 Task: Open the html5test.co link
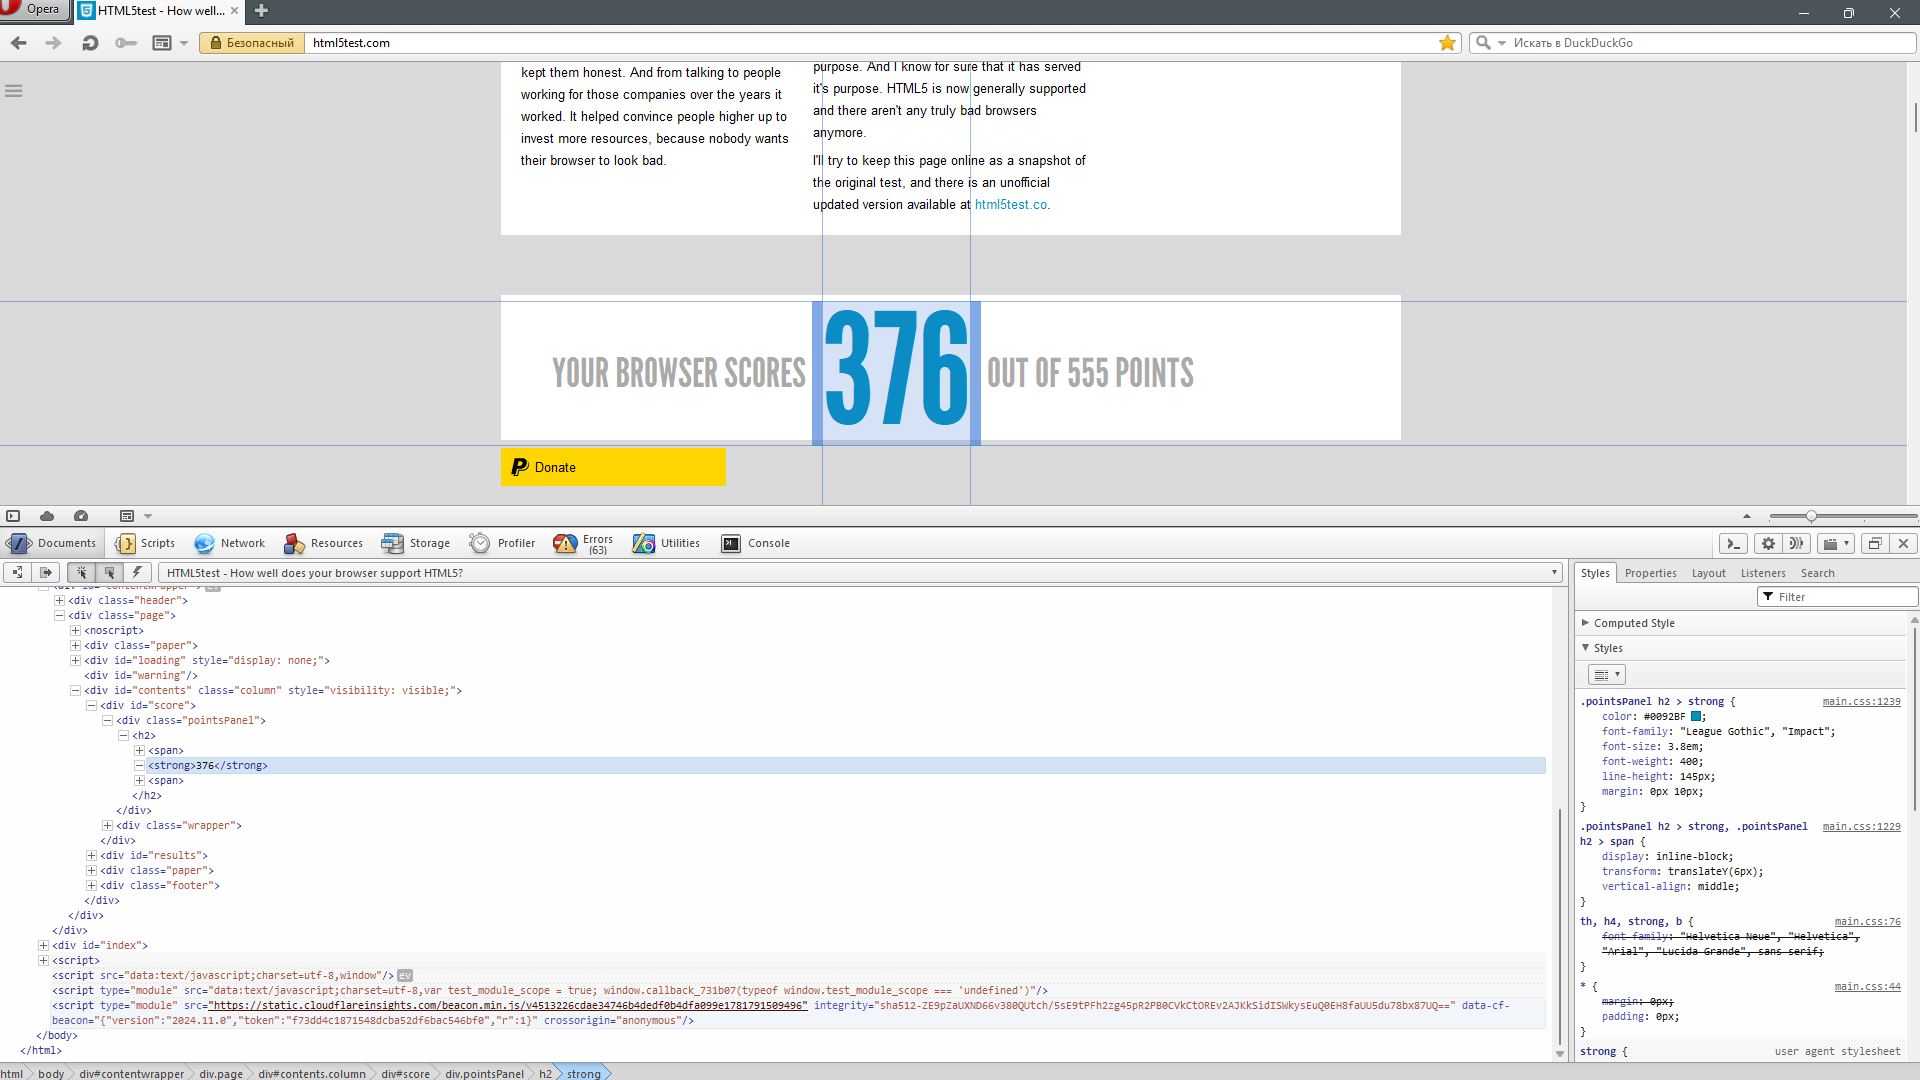coord(1011,204)
